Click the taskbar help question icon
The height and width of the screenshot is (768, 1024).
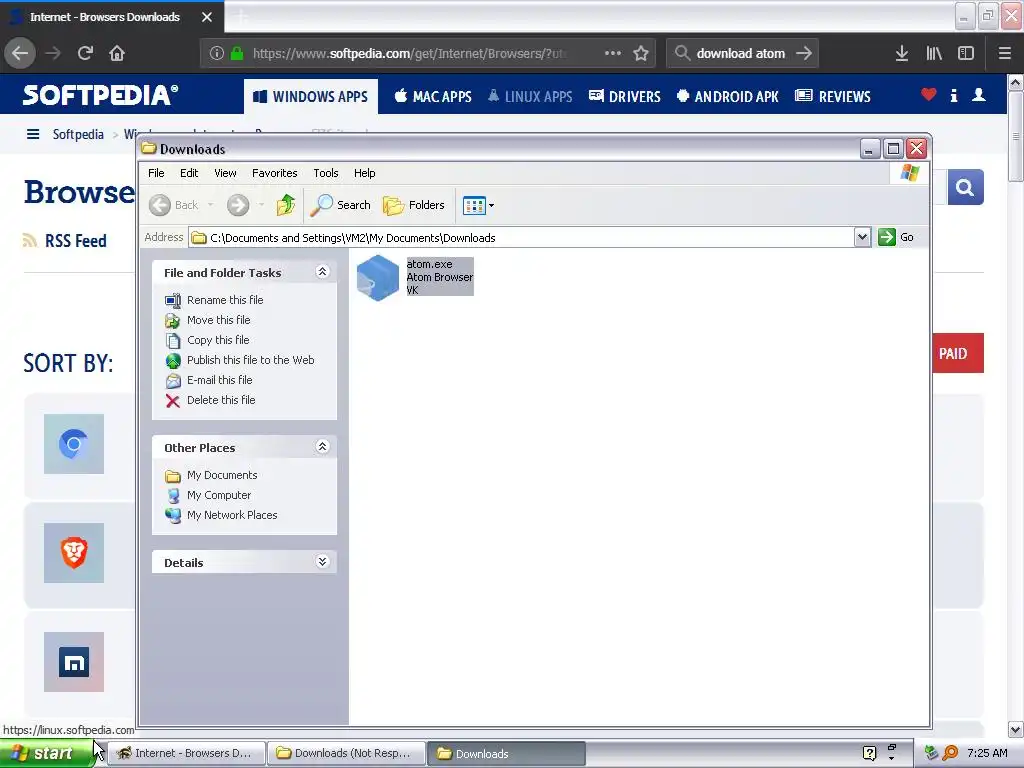click(x=869, y=753)
